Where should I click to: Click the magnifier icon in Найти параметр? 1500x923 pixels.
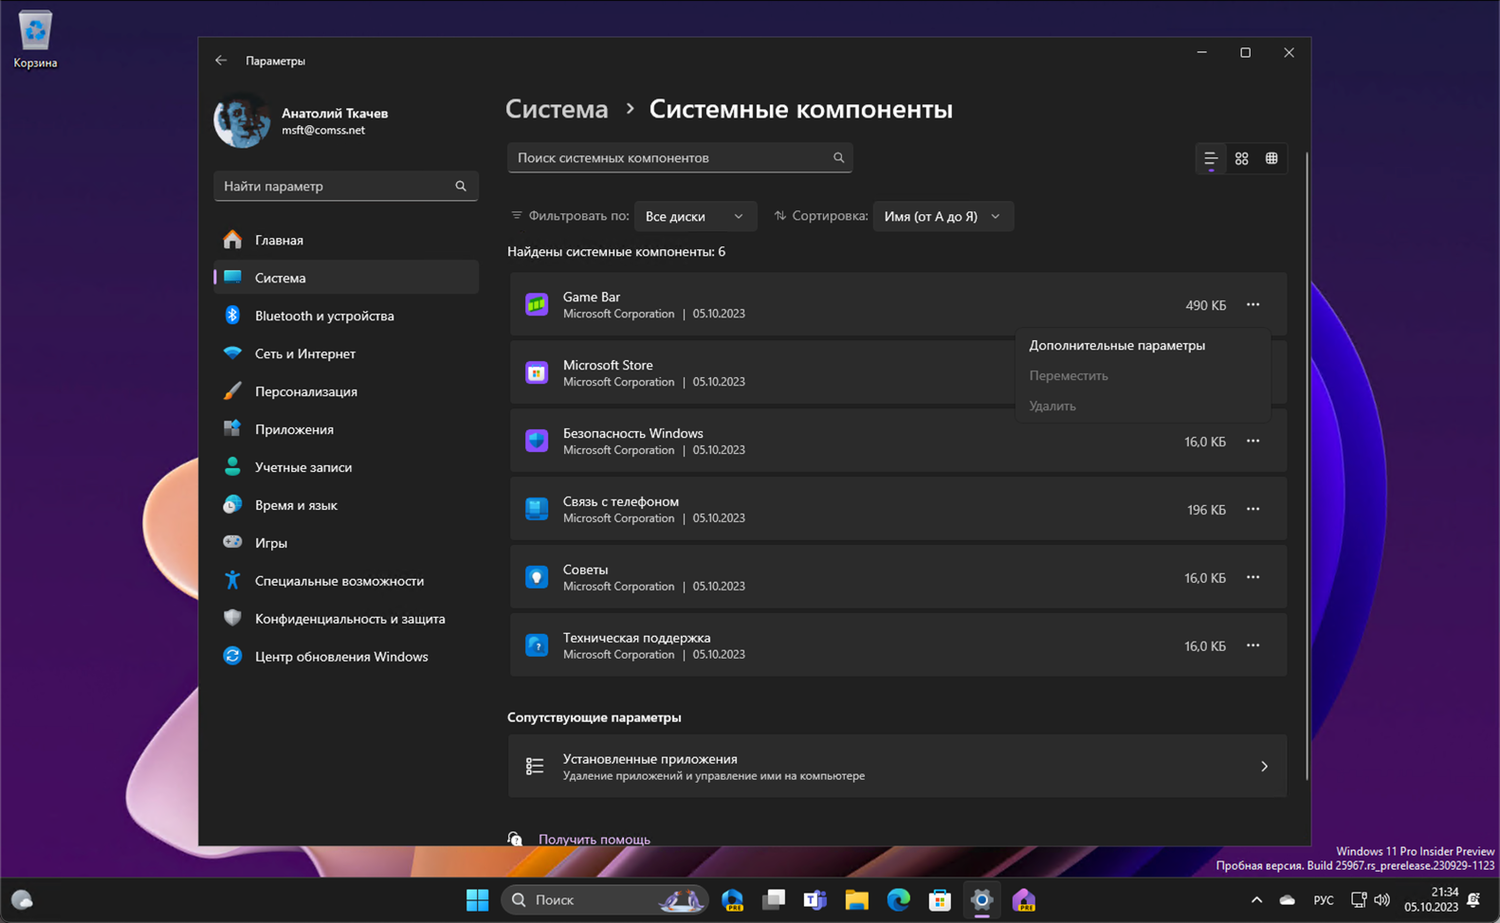461,186
